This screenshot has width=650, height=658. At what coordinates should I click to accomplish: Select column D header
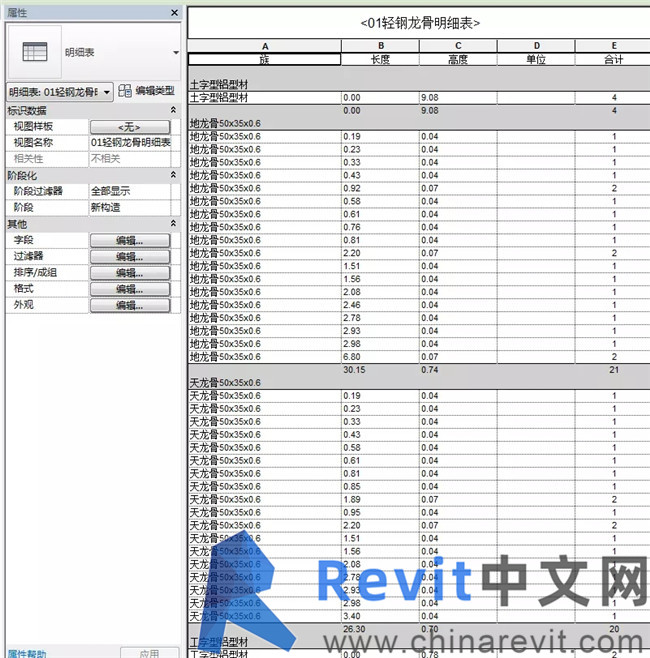536,46
